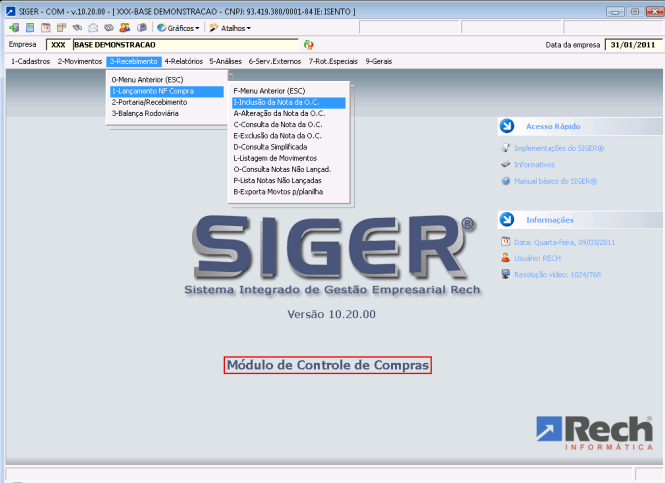Click the Informações arrow icon
Image resolution: width=665 pixels, height=483 pixels.
pyautogui.click(x=507, y=220)
